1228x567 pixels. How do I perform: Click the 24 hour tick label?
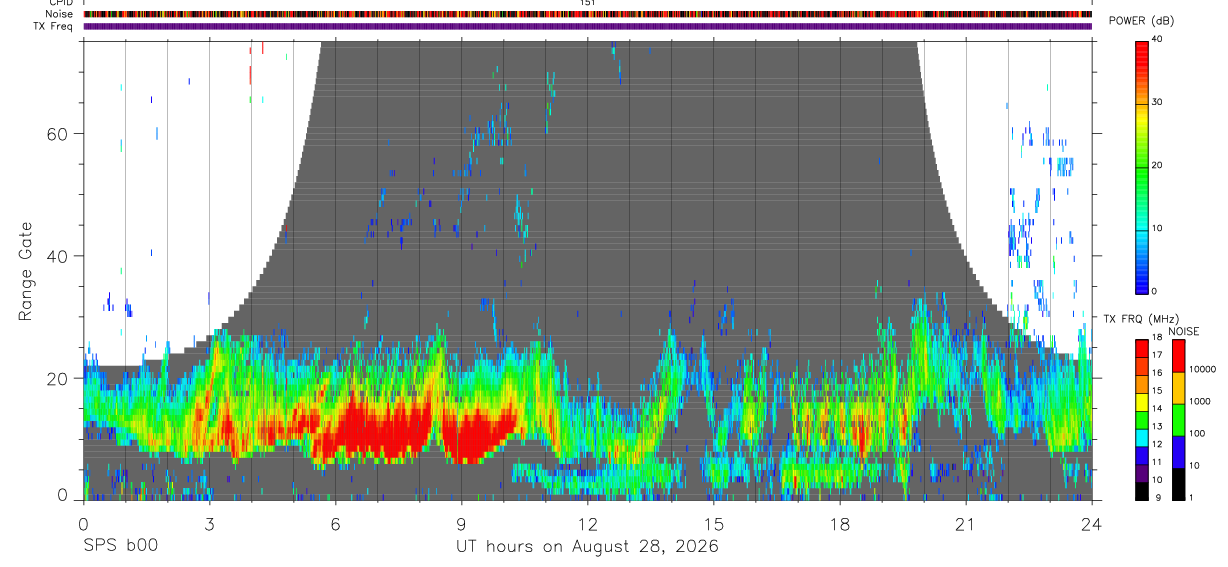(1092, 523)
